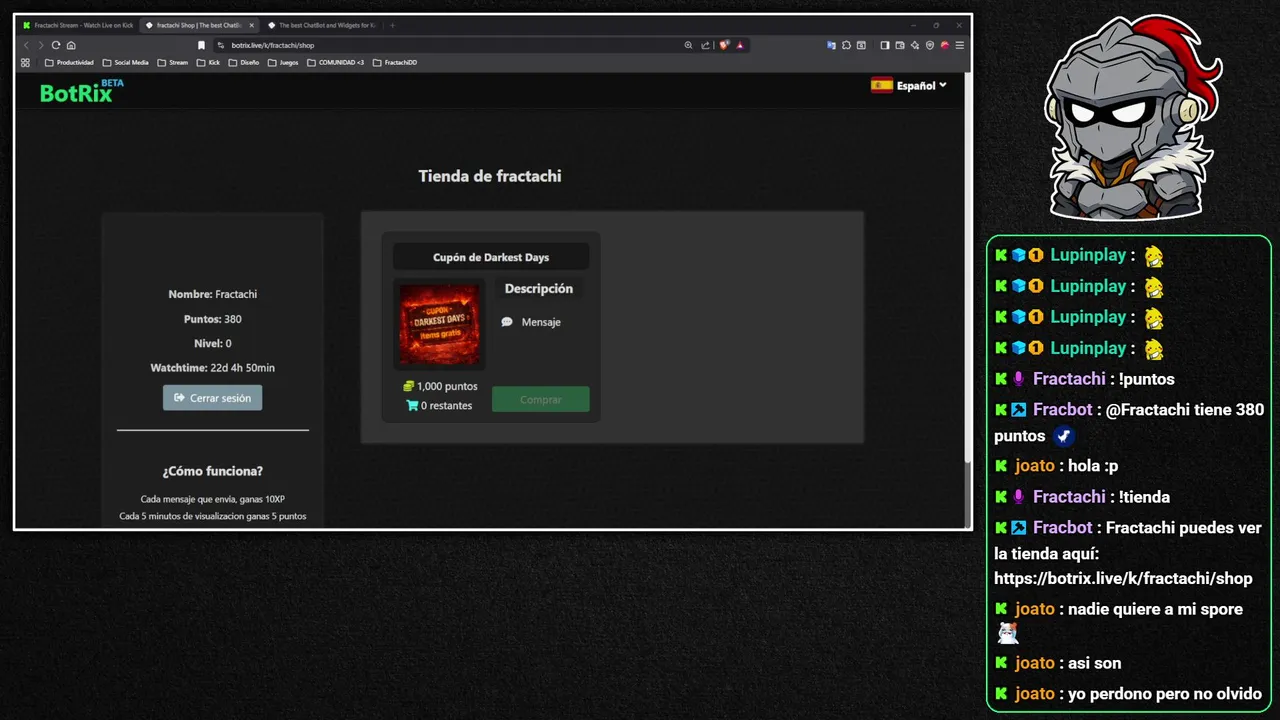
Task: Share this page via the share icon
Action: coord(705,45)
